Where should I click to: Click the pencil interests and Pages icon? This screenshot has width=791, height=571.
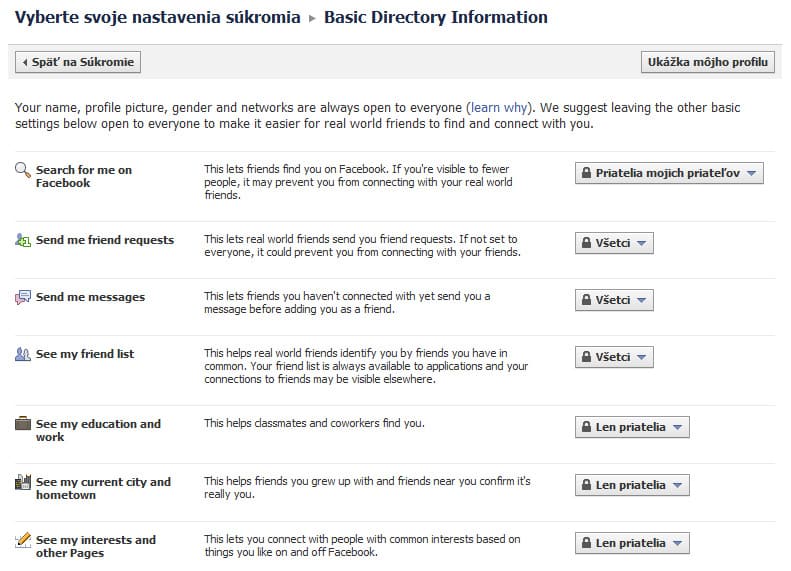tap(23, 540)
